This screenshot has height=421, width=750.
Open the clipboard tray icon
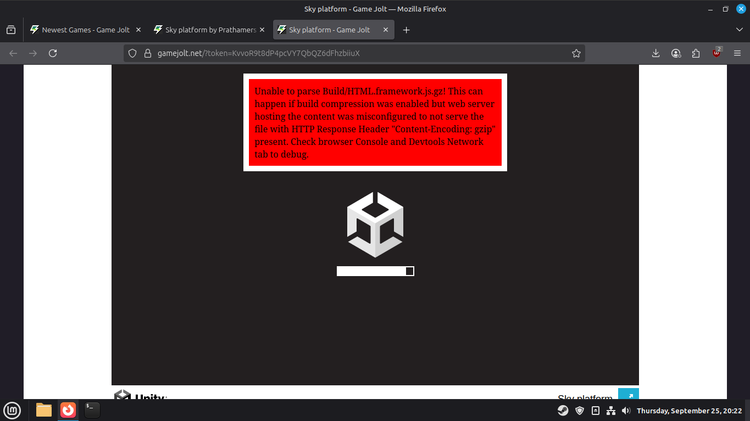coord(596,410)
